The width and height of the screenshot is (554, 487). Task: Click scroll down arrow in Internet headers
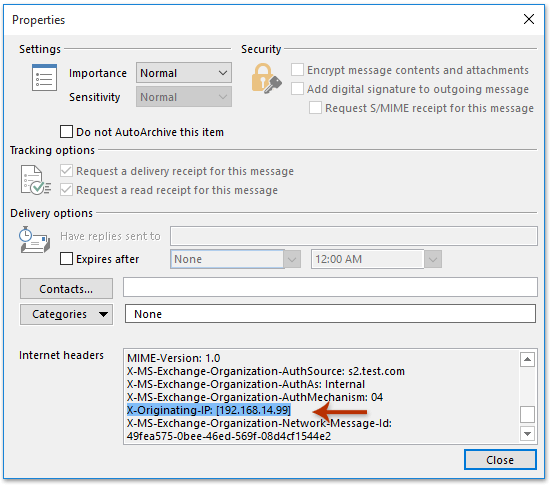[527, 434]
